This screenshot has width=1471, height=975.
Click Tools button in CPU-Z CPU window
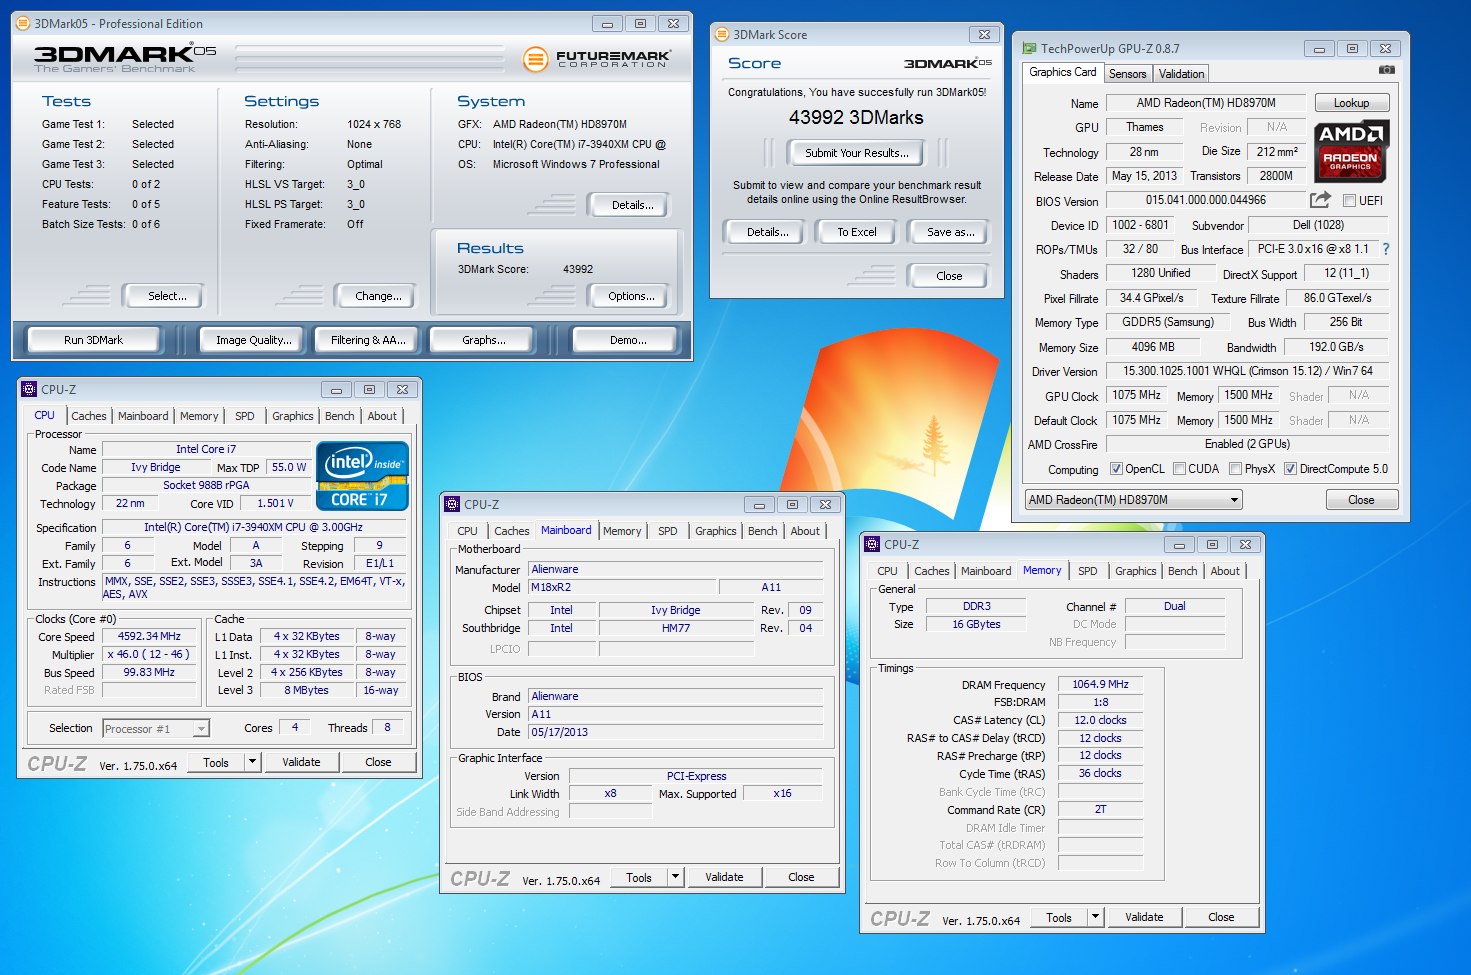click(216, 762)
